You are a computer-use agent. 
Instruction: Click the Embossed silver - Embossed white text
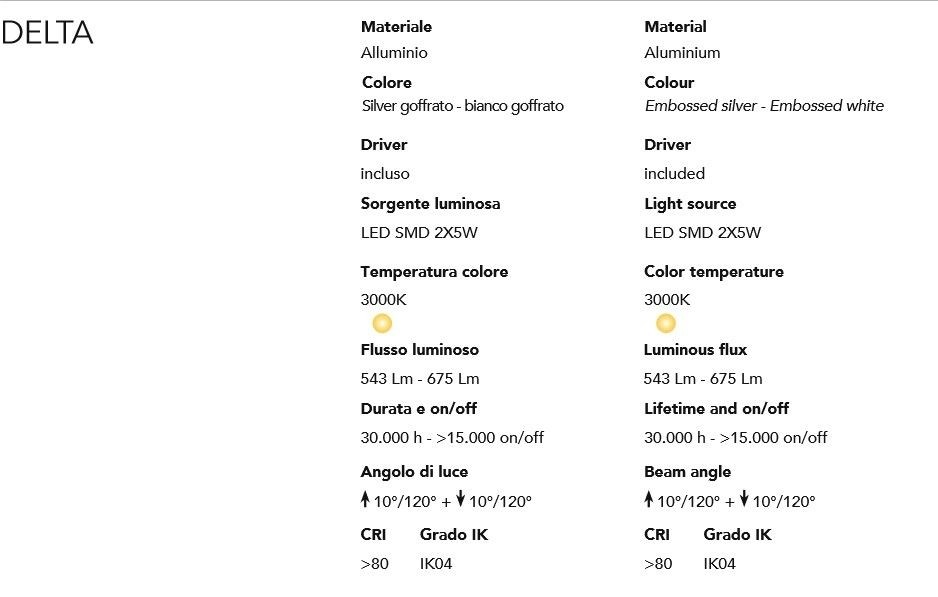pos(764,106)
